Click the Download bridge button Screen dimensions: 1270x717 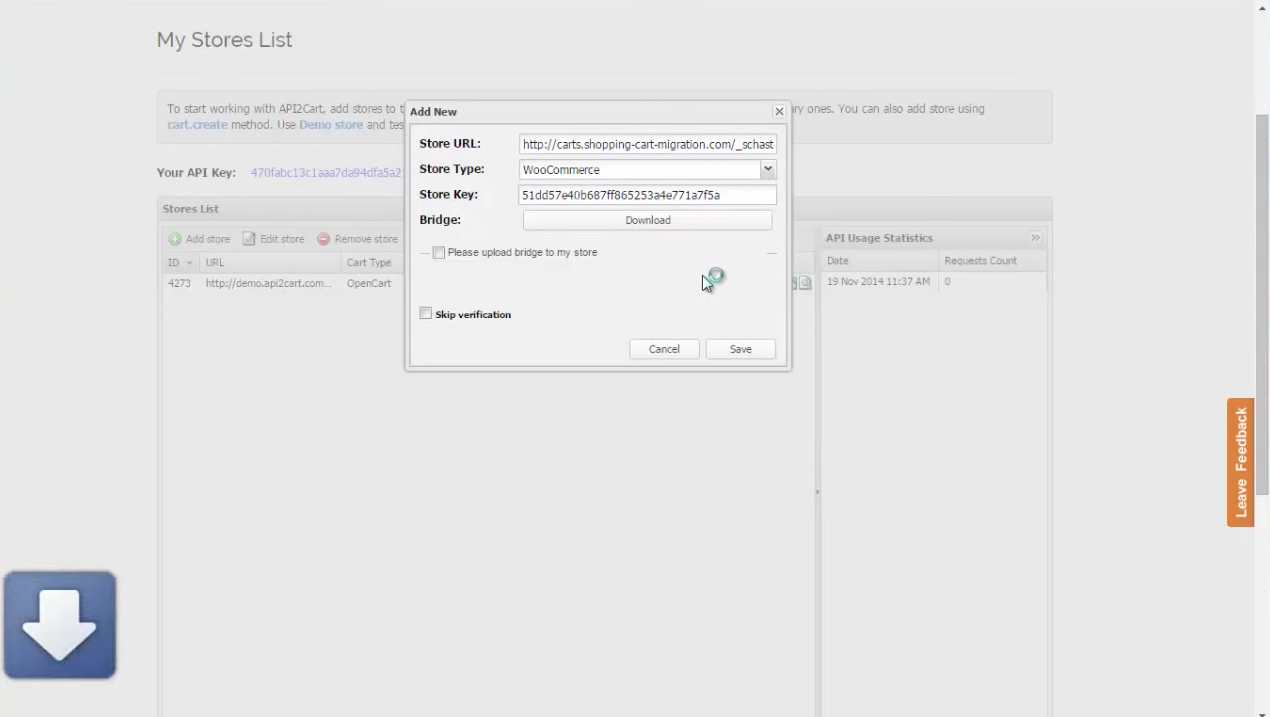coord(648,220)
